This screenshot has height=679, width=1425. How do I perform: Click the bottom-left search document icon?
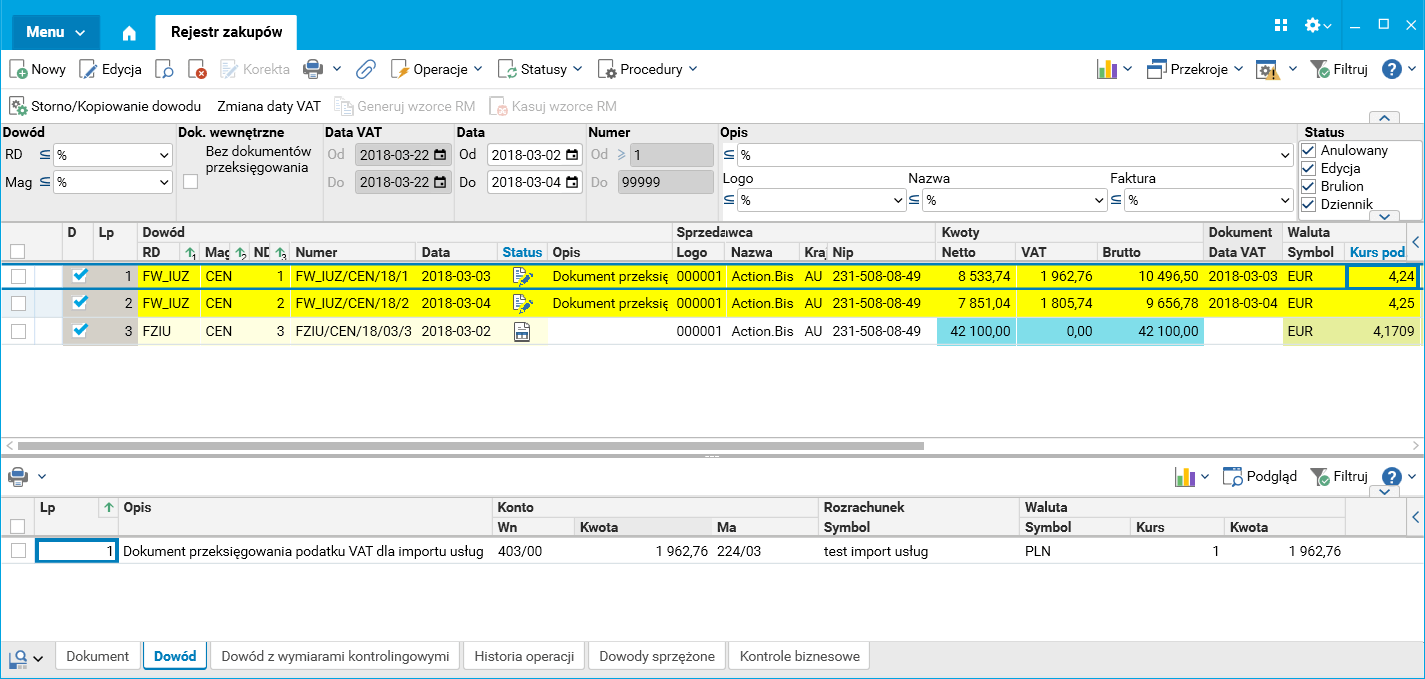pos(18,658)
